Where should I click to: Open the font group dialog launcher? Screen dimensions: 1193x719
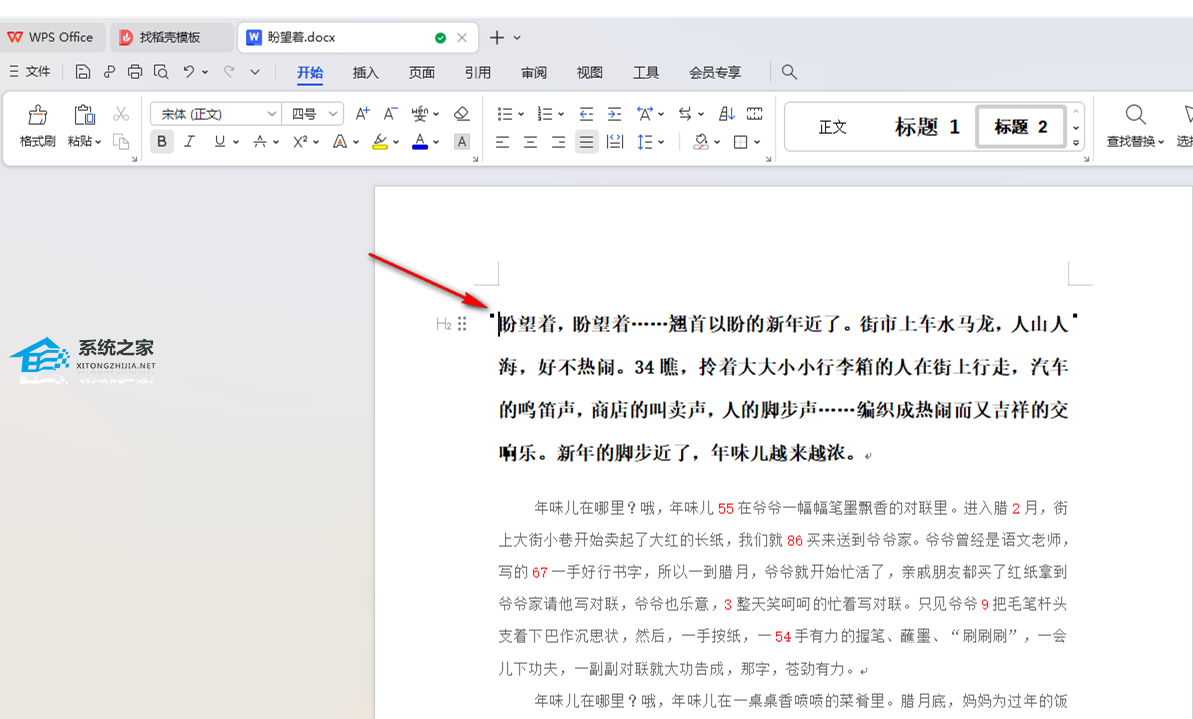[x=476, y=159]
